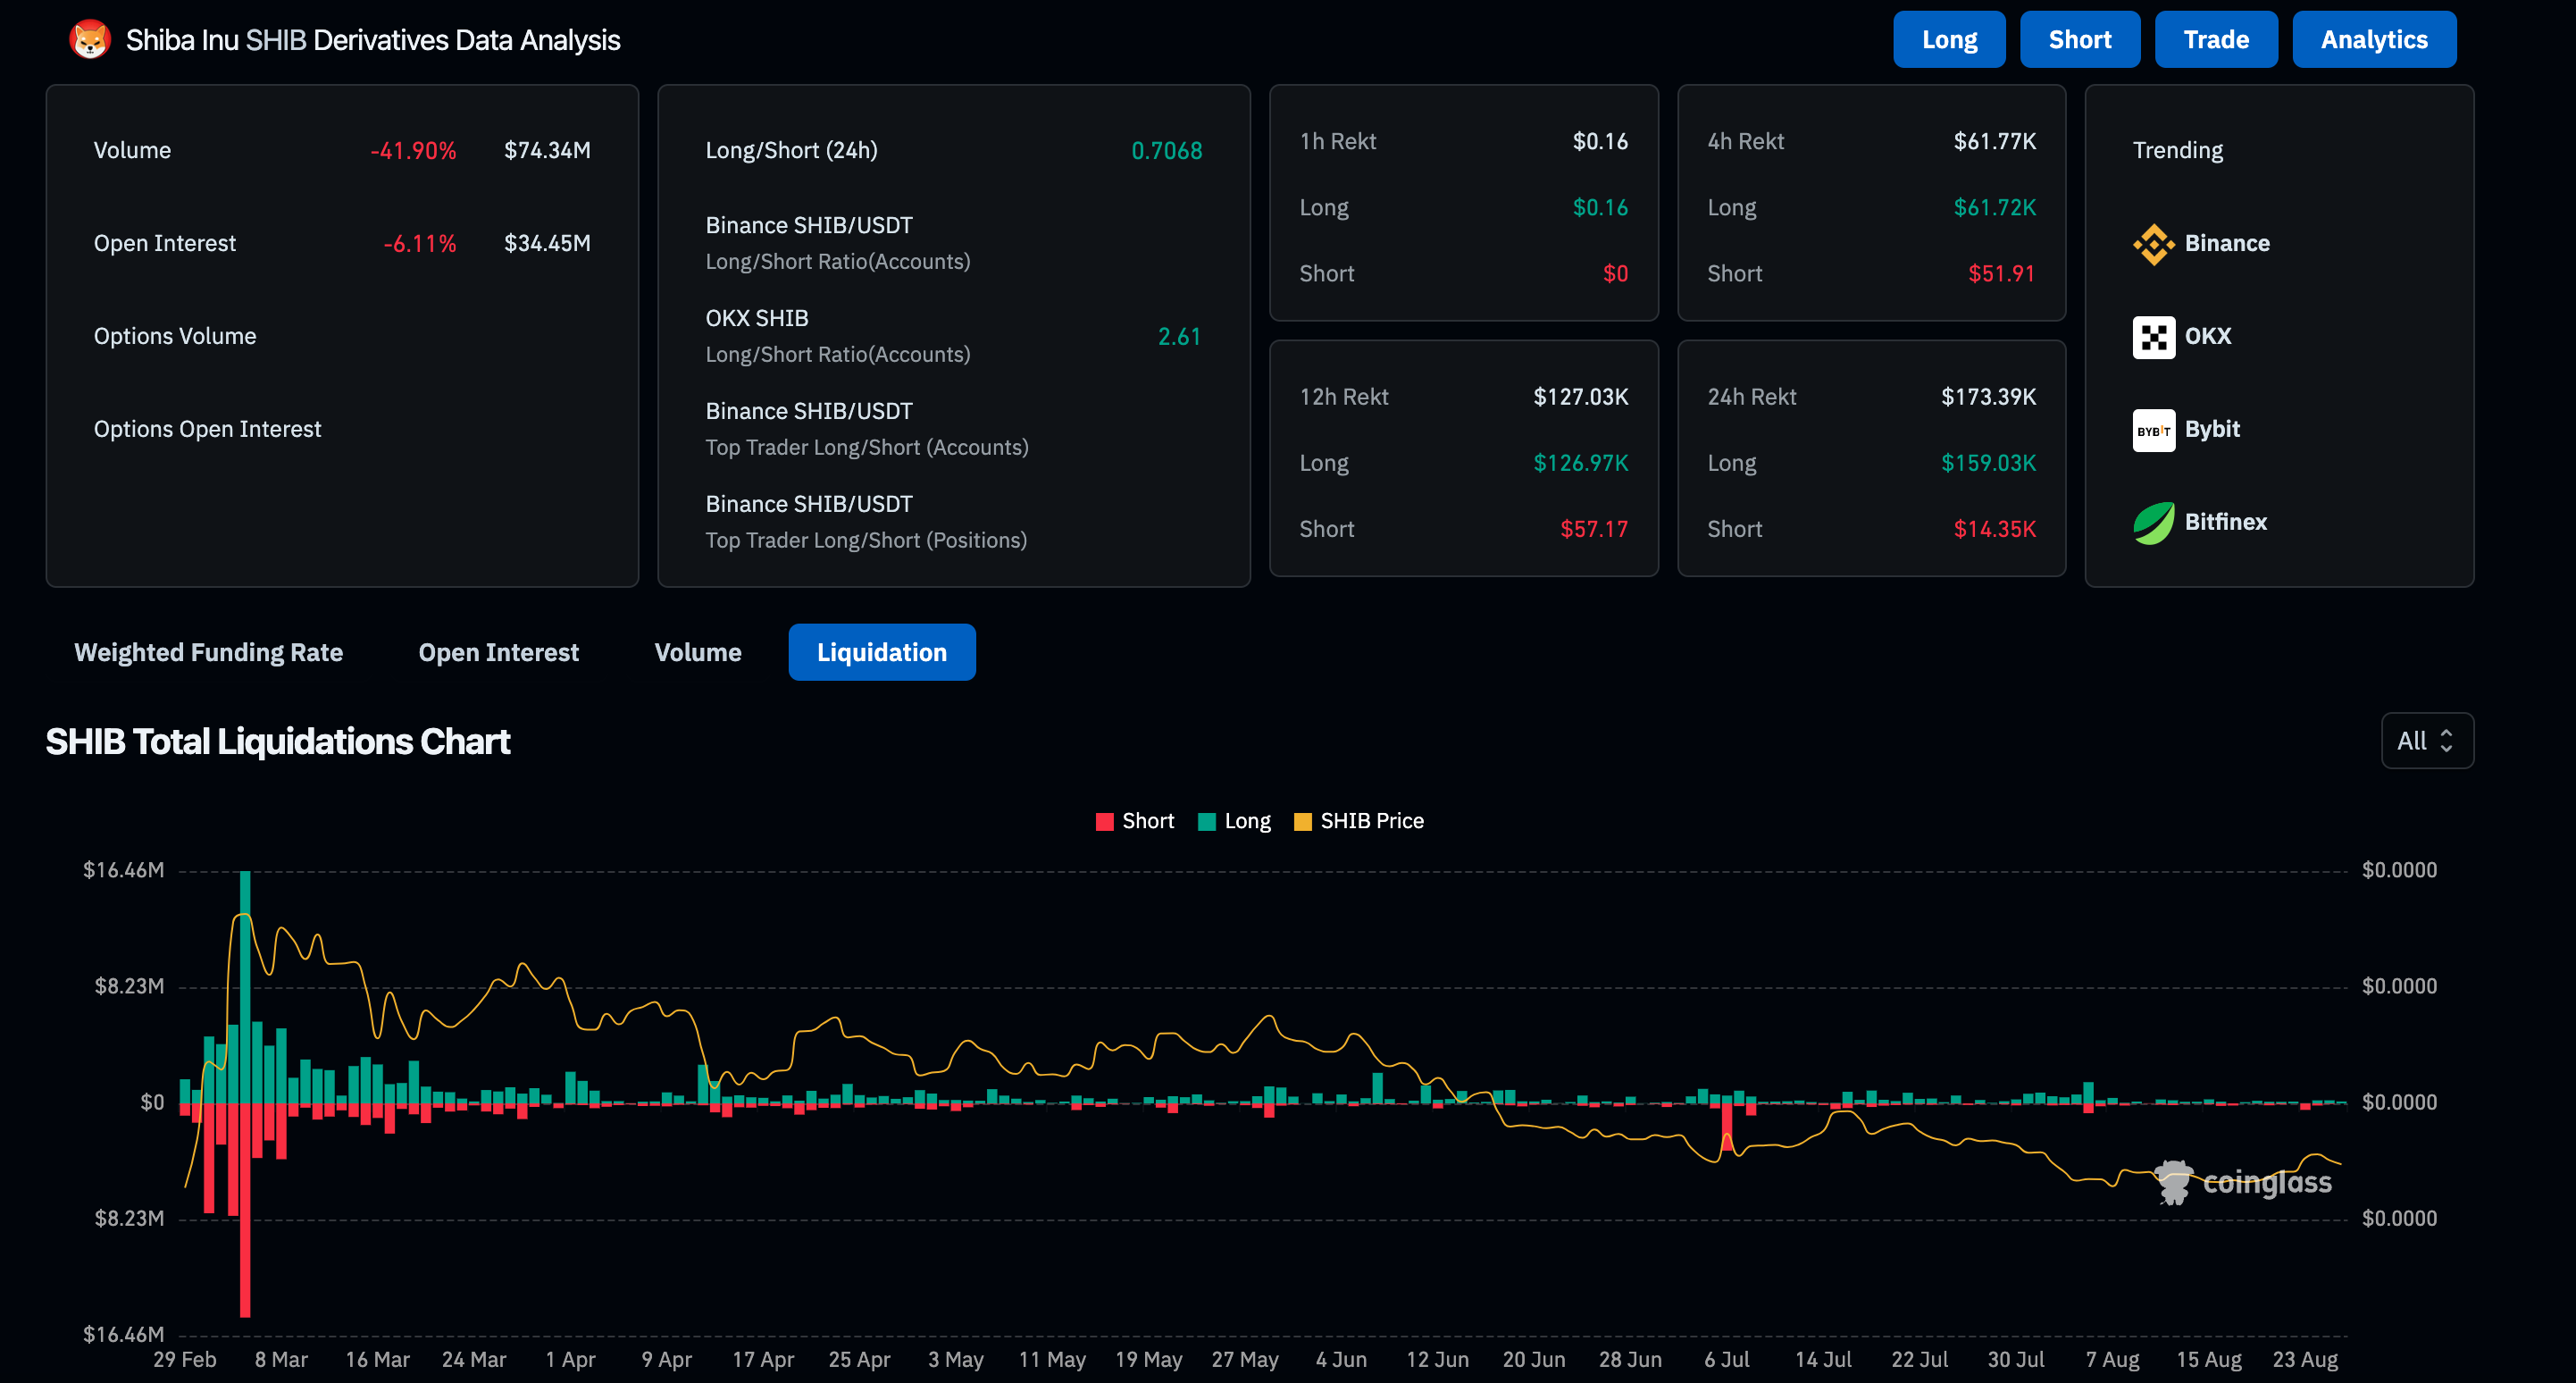Screen dimensions: 2576x1383
Task: Click the coinglass watermark logo on chart
Action: [x=2244, y=1183]
